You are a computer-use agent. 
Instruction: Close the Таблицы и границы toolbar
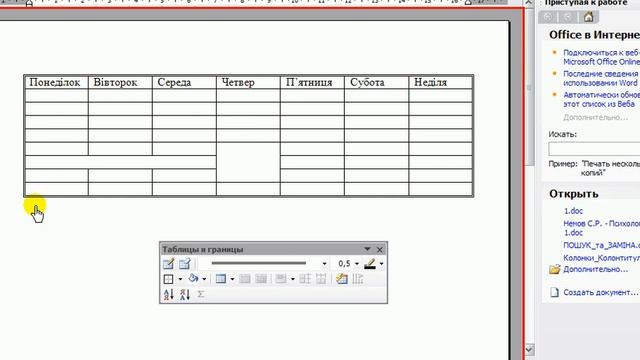380,249
